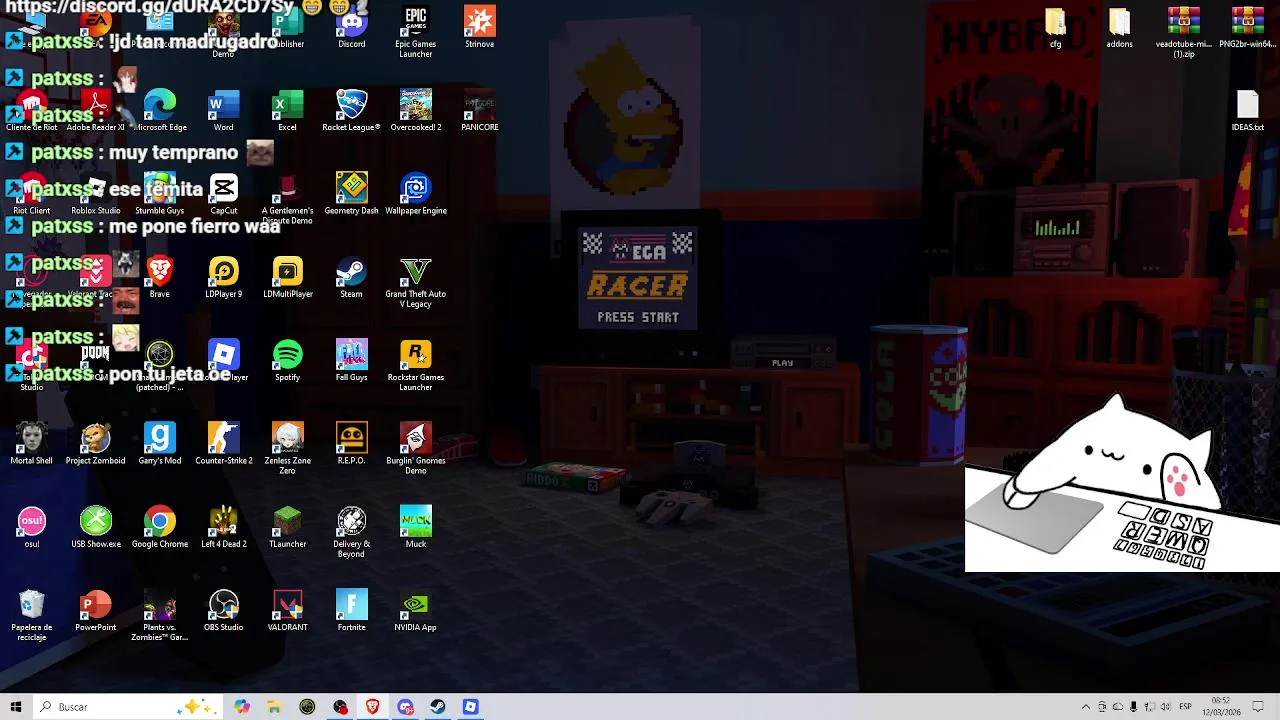Select the Project Zomboid icon
The width and height of the screenshot is (1280, 720).
95,444
